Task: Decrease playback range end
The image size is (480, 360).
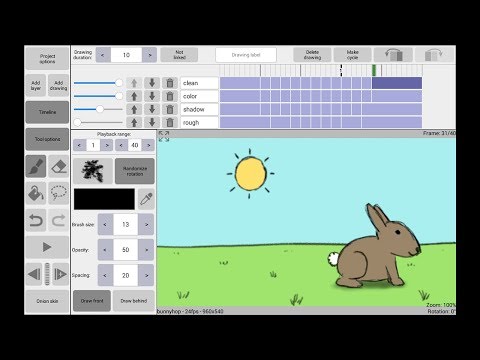Action: [x=121, y=145]
